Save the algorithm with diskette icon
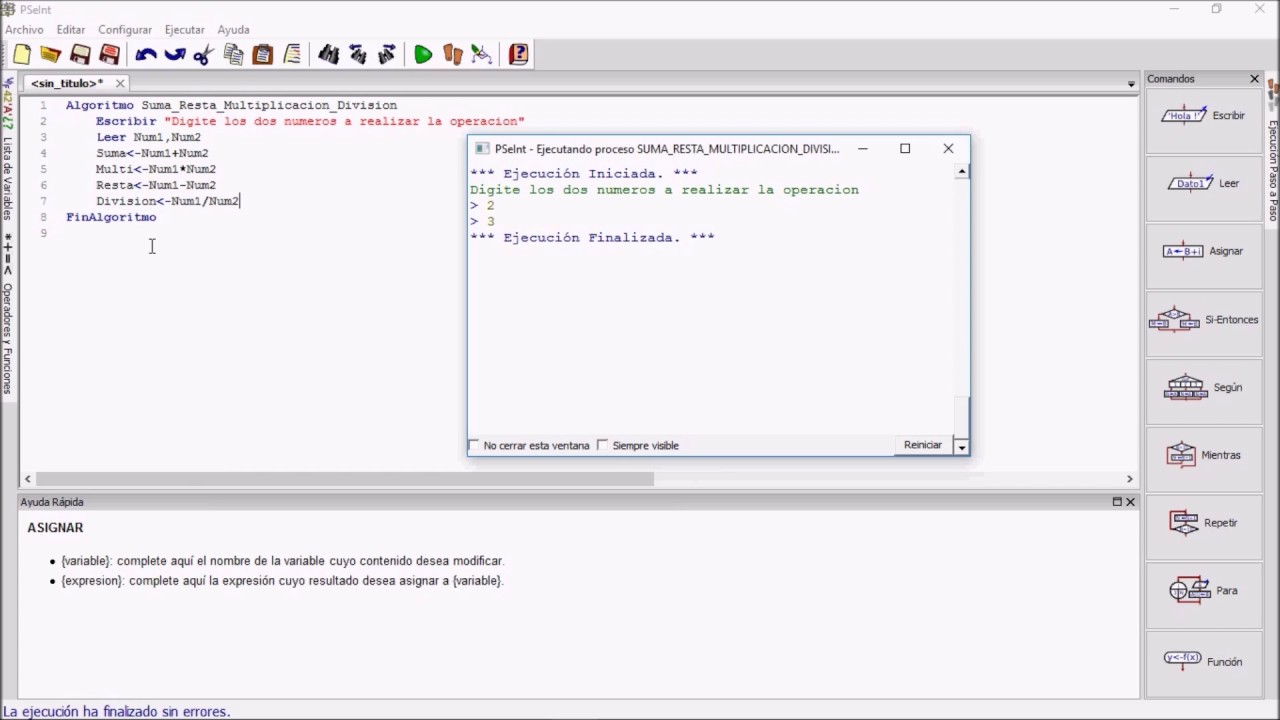The width and height of the screenshot is (1280, 720). pos(80,54)
